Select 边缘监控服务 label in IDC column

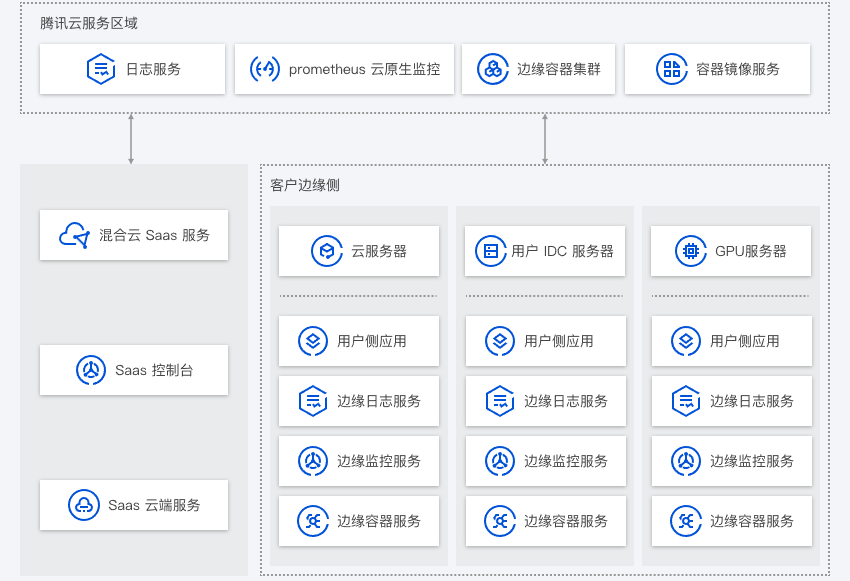(x=565, y=461)
